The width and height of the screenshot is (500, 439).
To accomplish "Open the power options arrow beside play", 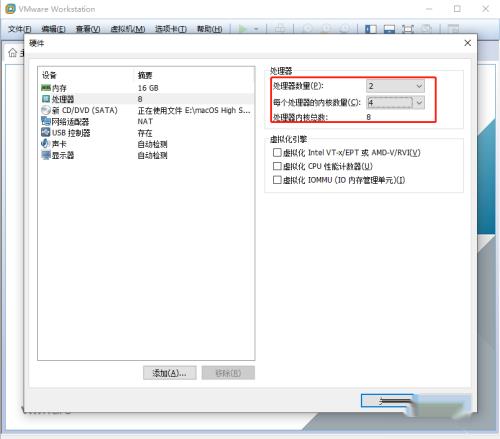I will (x=256, y=29).
